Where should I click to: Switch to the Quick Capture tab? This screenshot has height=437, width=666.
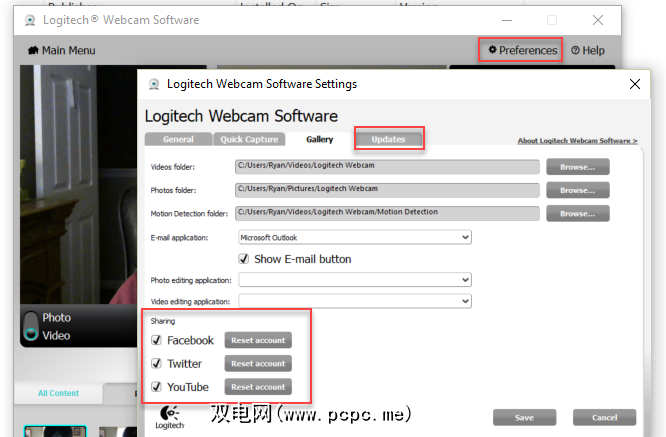click(x=249, y=139)
